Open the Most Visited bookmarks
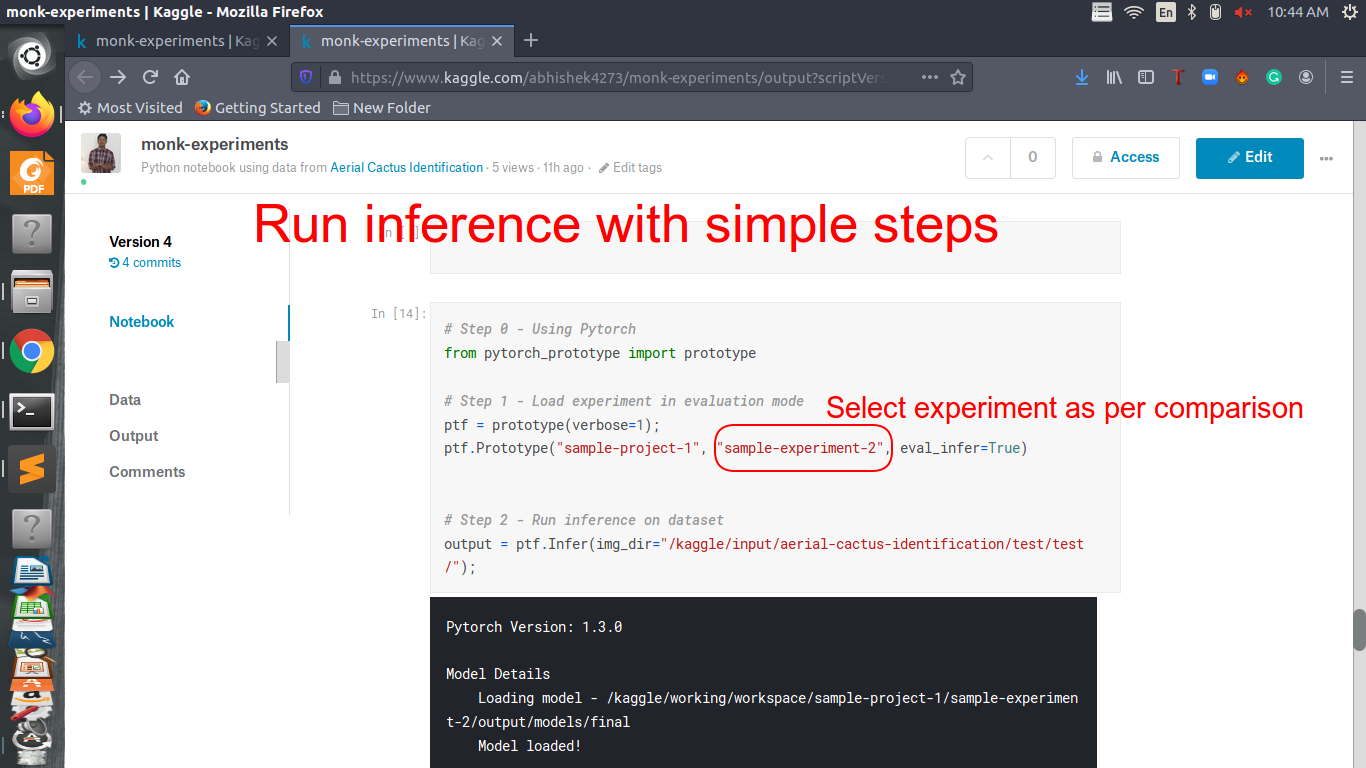This screenshot has width=1366, height=768. click(131, 107)
